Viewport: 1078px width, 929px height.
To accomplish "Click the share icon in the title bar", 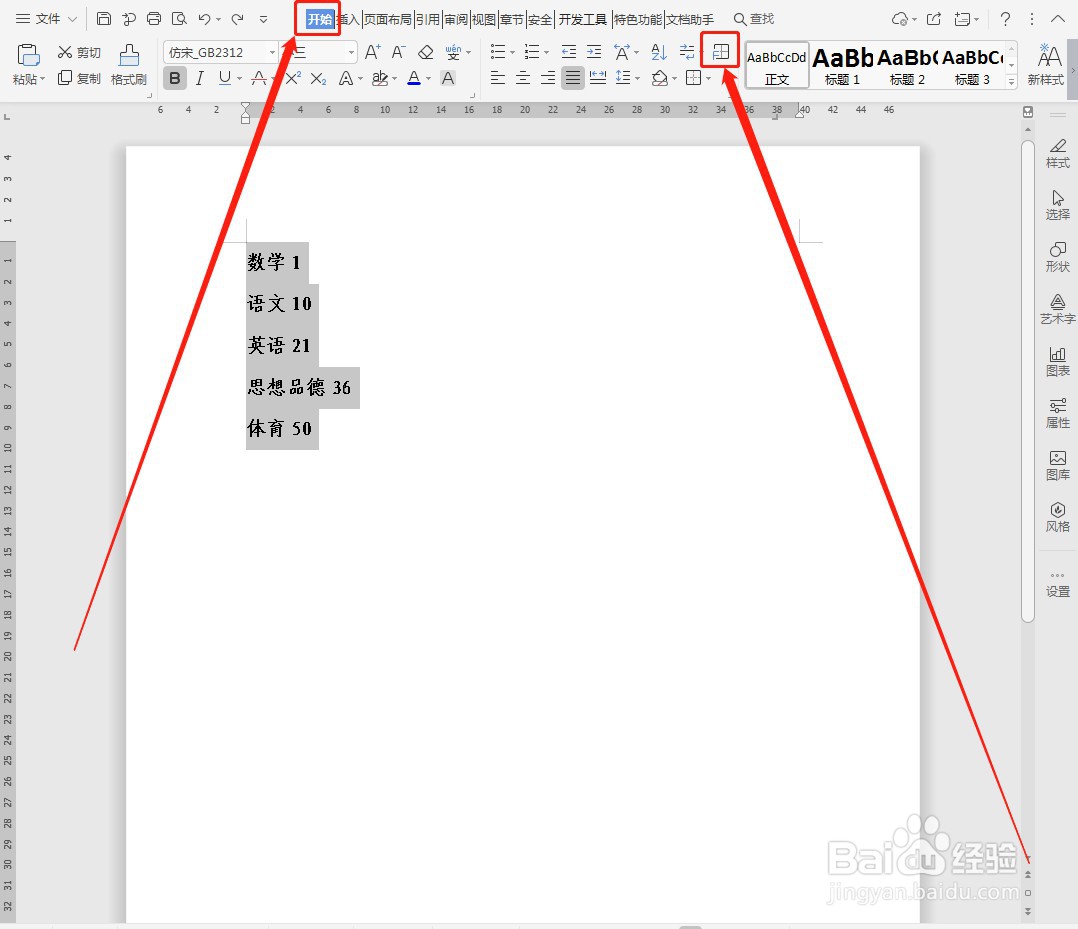I will coord(934,19).
